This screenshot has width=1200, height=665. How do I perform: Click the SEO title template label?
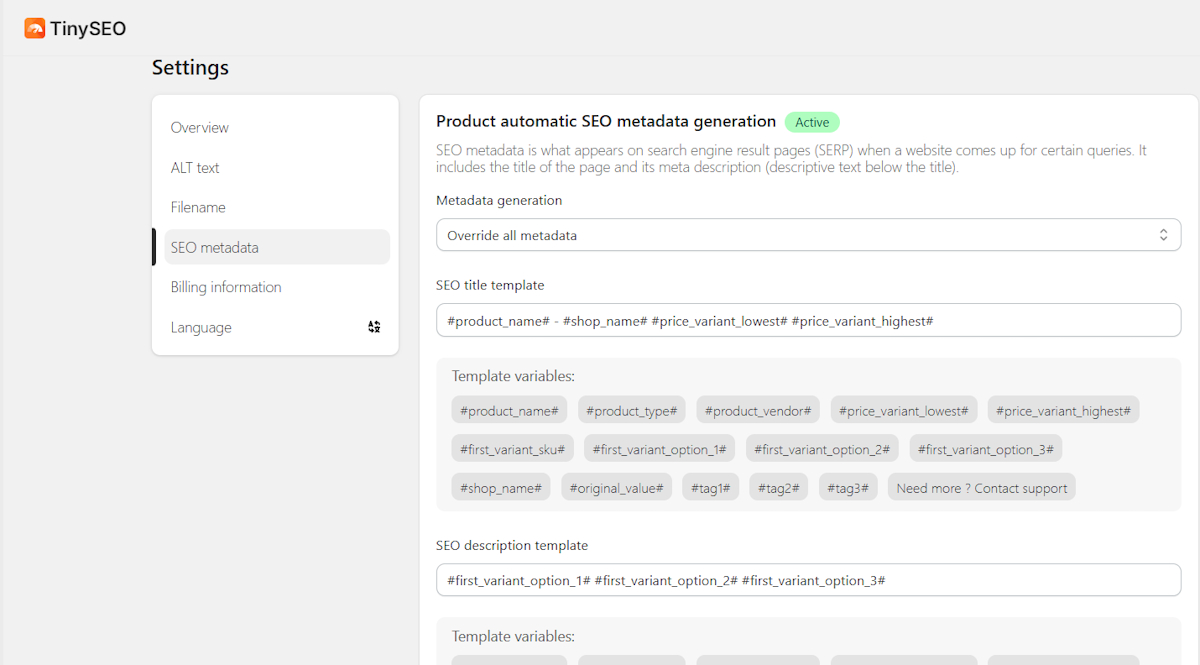click(x=490, y=285)
